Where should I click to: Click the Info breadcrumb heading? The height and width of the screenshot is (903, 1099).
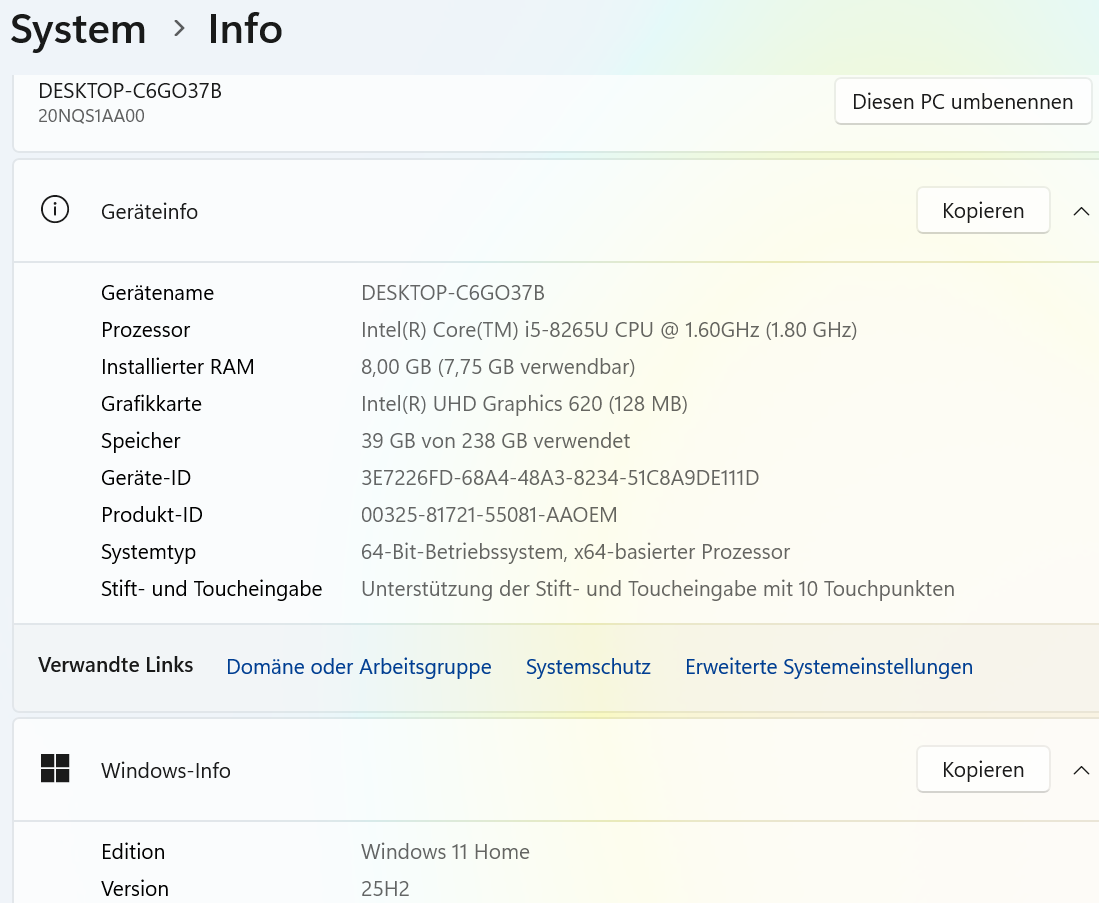click(x=245, y=29)
